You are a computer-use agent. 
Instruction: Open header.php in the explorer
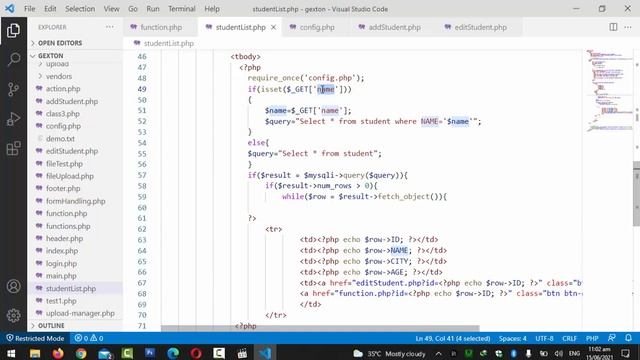pos(64,238)
